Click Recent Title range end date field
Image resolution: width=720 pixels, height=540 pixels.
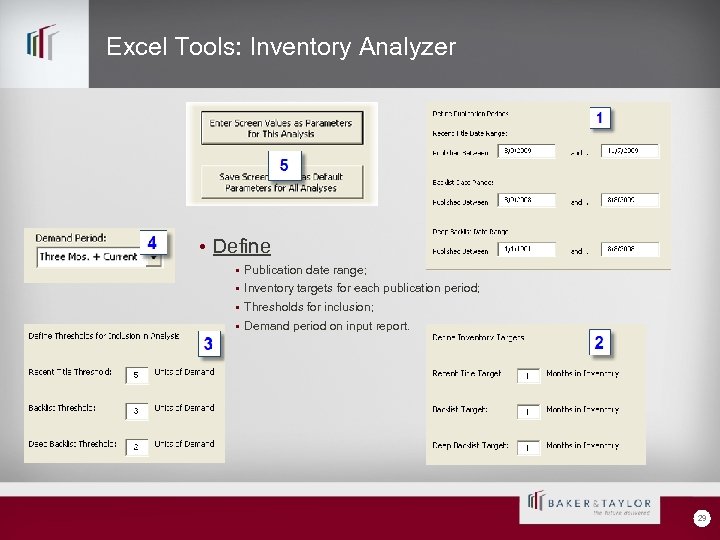[630, 151]
